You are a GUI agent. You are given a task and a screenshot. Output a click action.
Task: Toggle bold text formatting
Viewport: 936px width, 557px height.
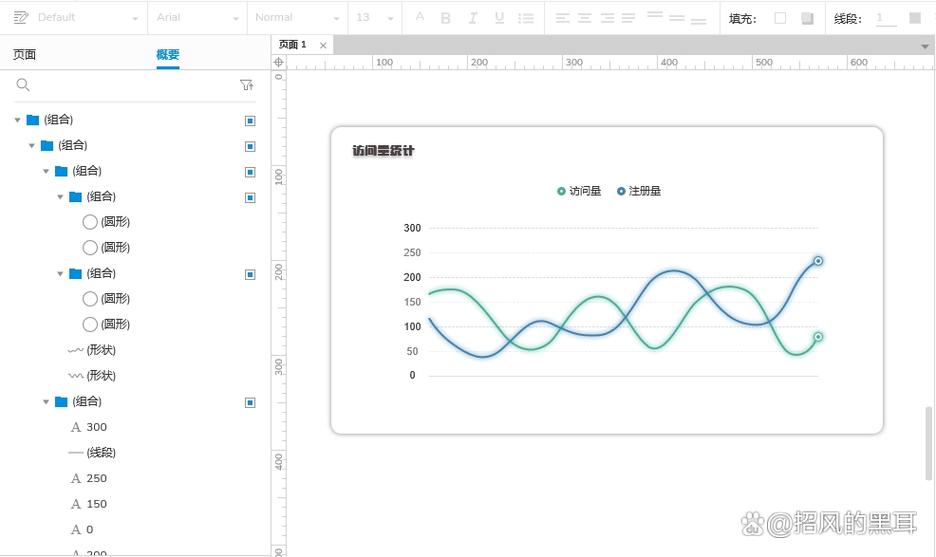point(446,18)
